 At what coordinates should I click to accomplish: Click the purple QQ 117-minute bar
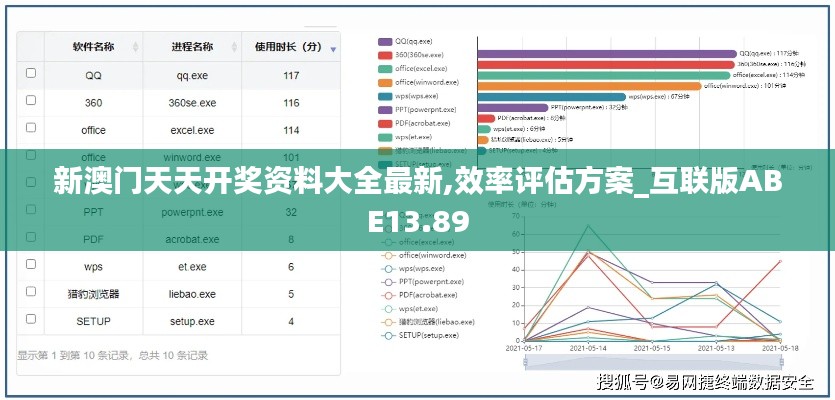607,54
